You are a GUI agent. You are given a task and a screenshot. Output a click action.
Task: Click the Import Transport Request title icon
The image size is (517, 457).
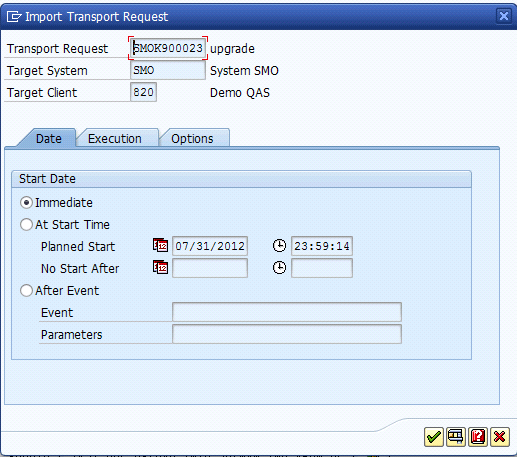(x=14, y=16)
